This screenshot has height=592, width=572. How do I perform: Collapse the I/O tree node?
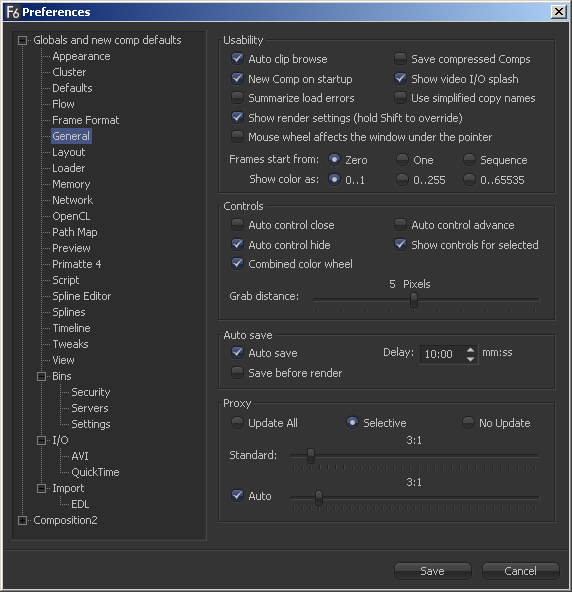point(42,440)
